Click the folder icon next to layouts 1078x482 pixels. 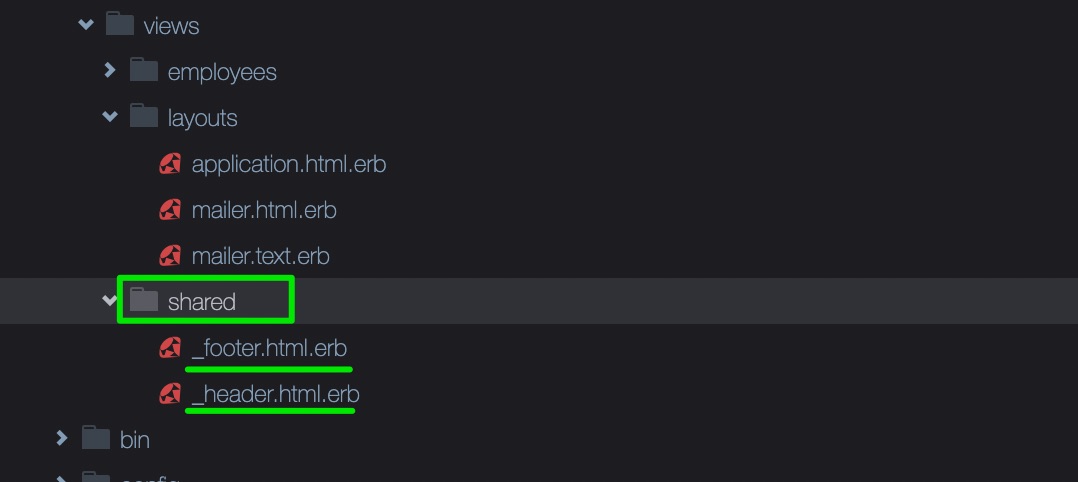point(144,117)
